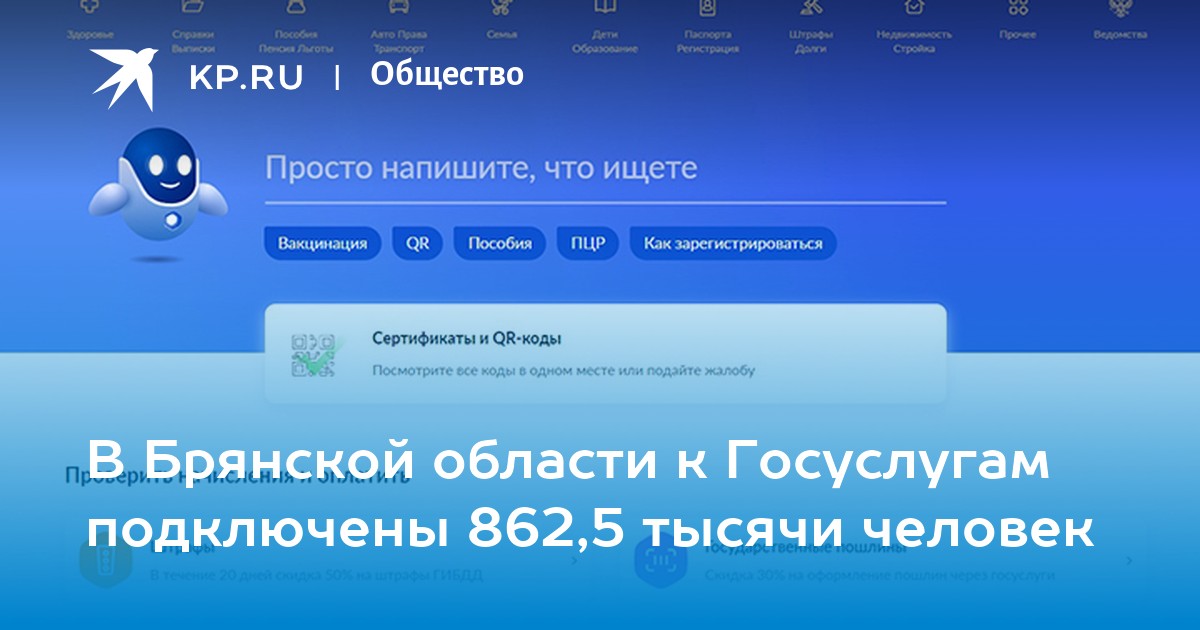Click the Скидка 30% на оформление пошлин text
This screenshot has width=1200, height=630.
click(x=880, y=576)
